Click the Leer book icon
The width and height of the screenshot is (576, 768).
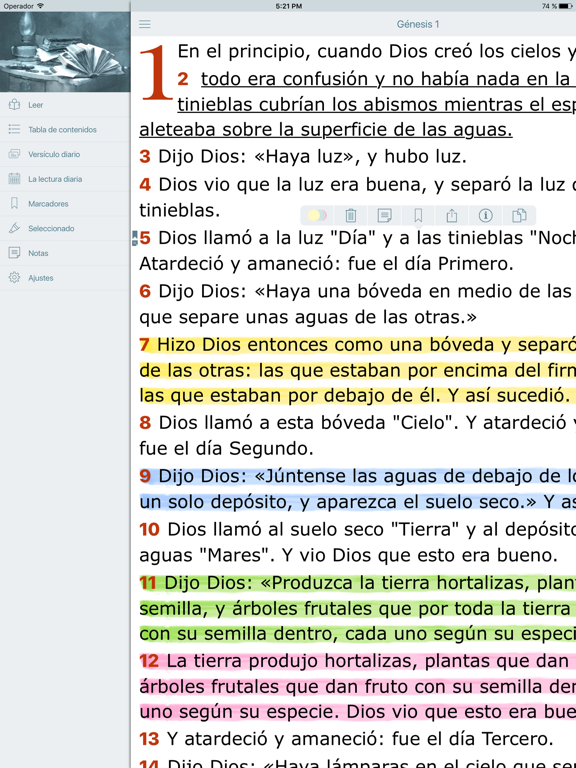[x=14, y=104]
